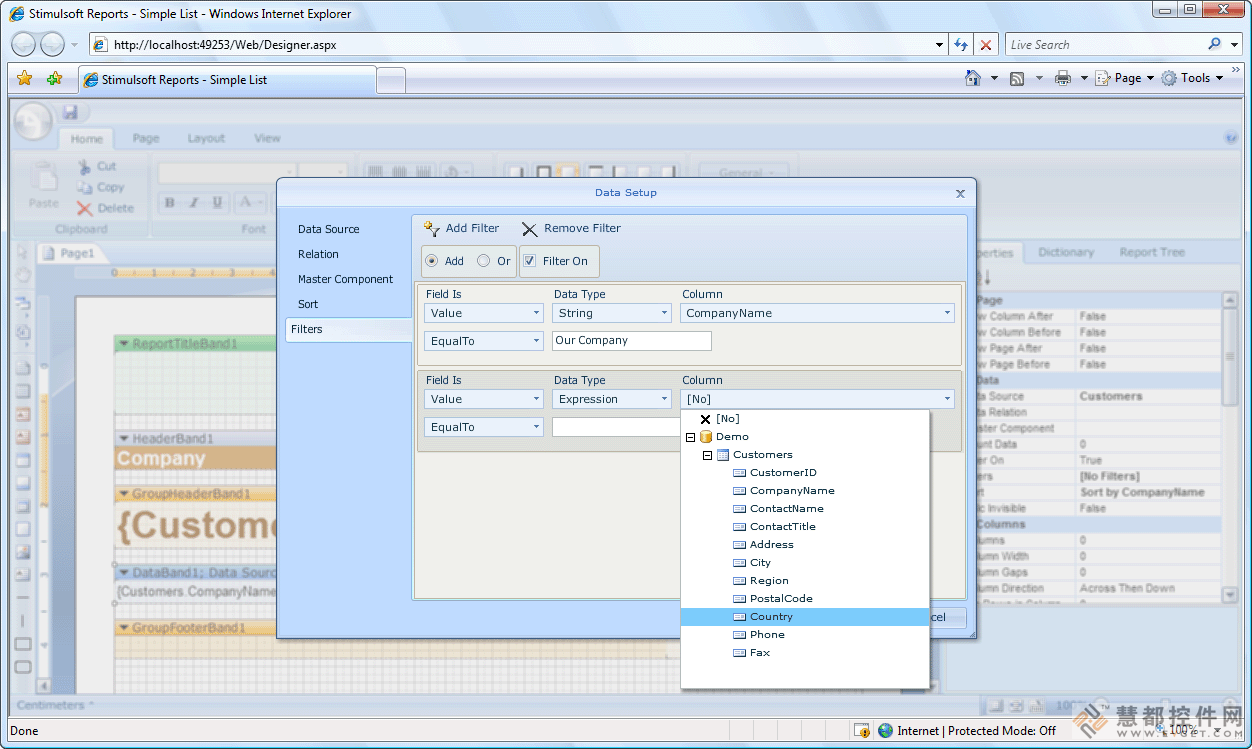Close the Data Setup dialog
Screen dimensions: 1252x749
coord(960,194)
